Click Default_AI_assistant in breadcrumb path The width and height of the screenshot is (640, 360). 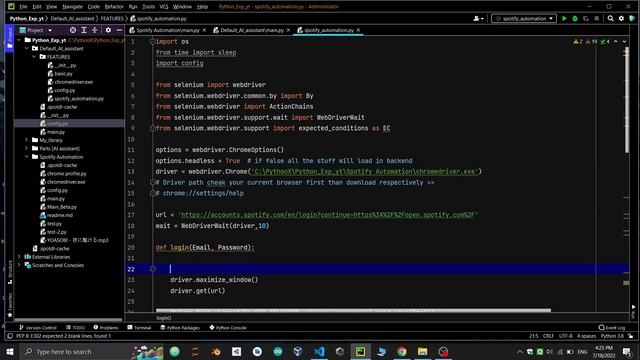pyautogui.click(x=72, y=18)
